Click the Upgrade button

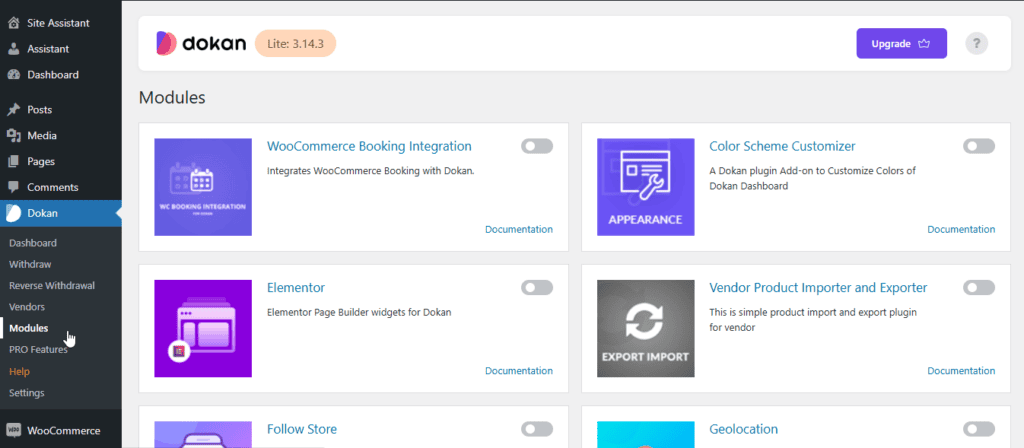[901, 44]
